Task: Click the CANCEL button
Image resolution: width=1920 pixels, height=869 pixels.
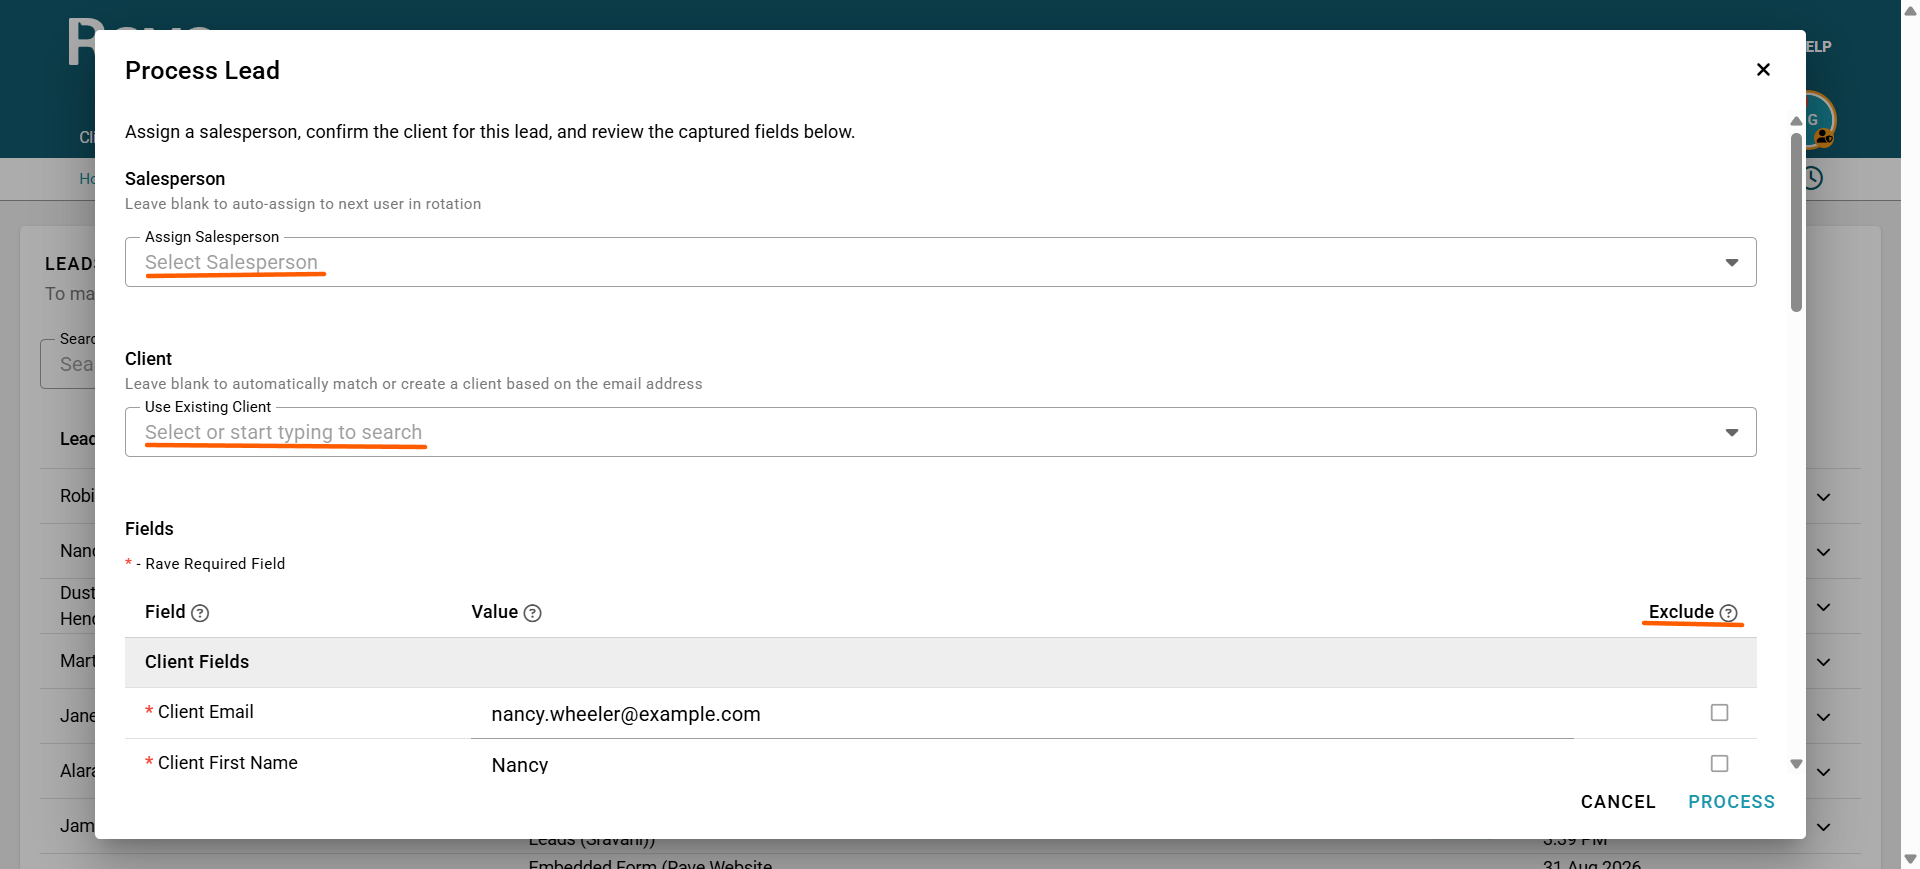Action: pos(1618,802)
